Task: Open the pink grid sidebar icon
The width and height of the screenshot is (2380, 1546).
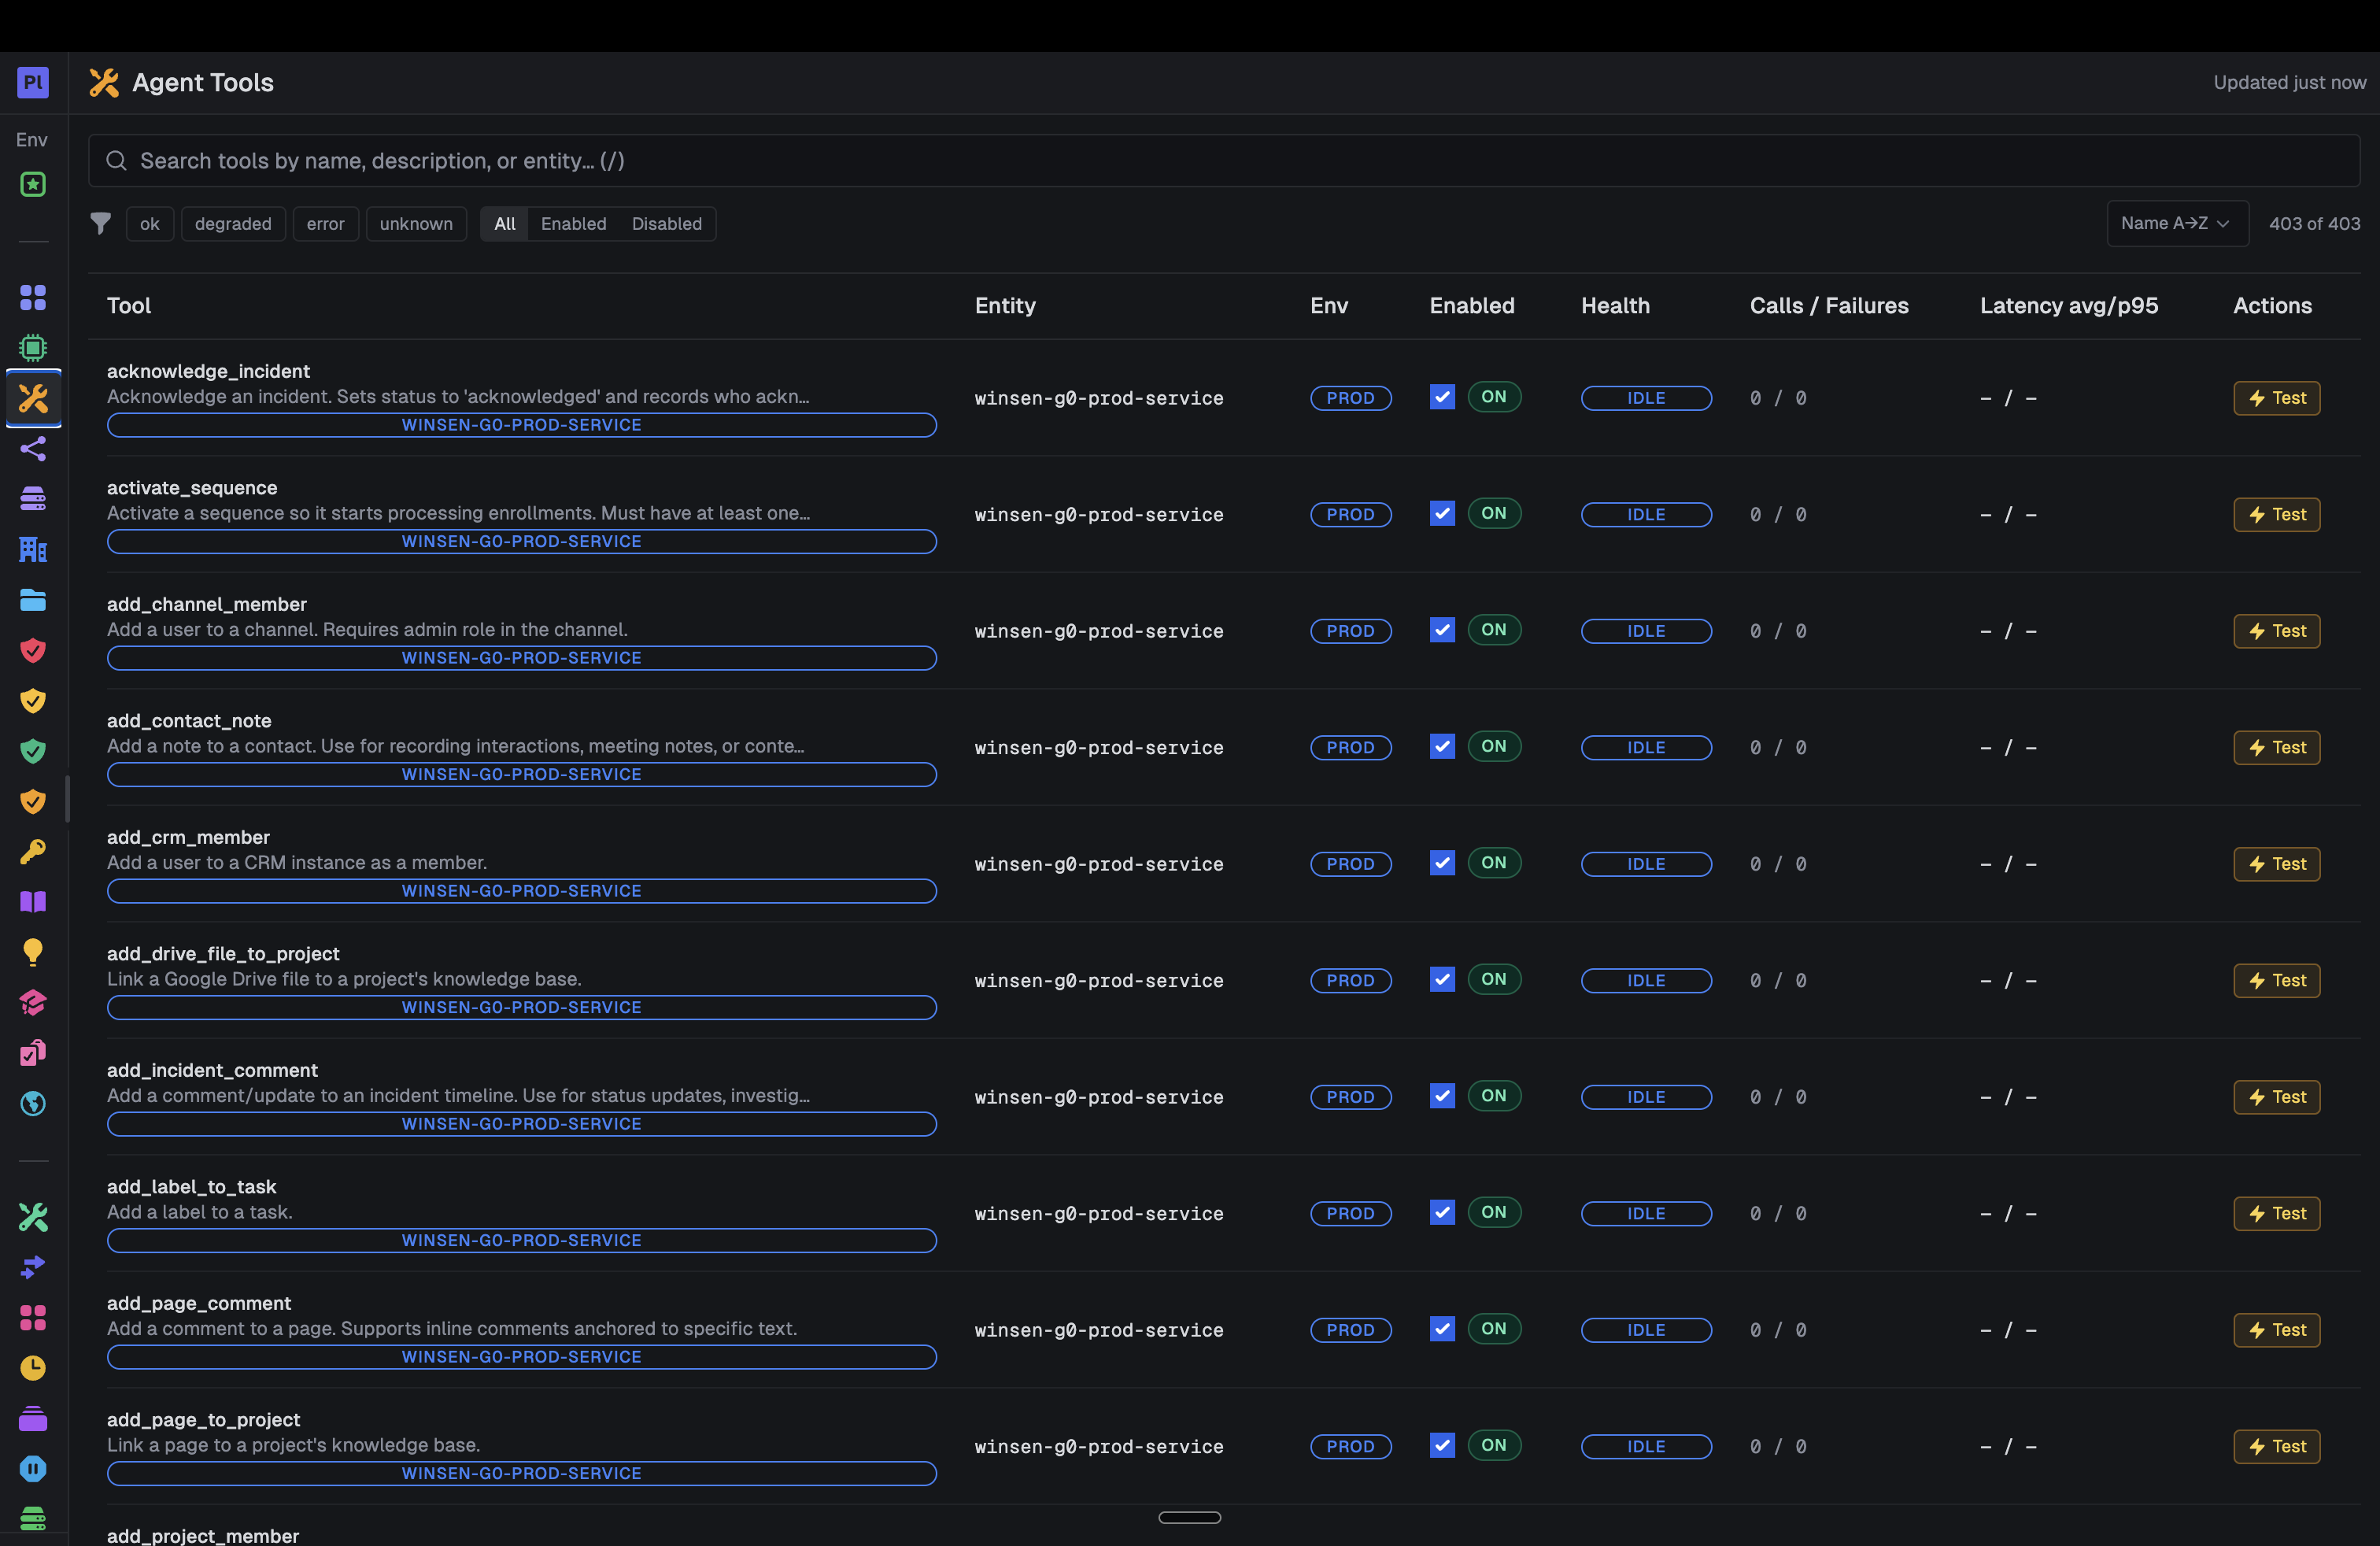Action: [33, 1317]
